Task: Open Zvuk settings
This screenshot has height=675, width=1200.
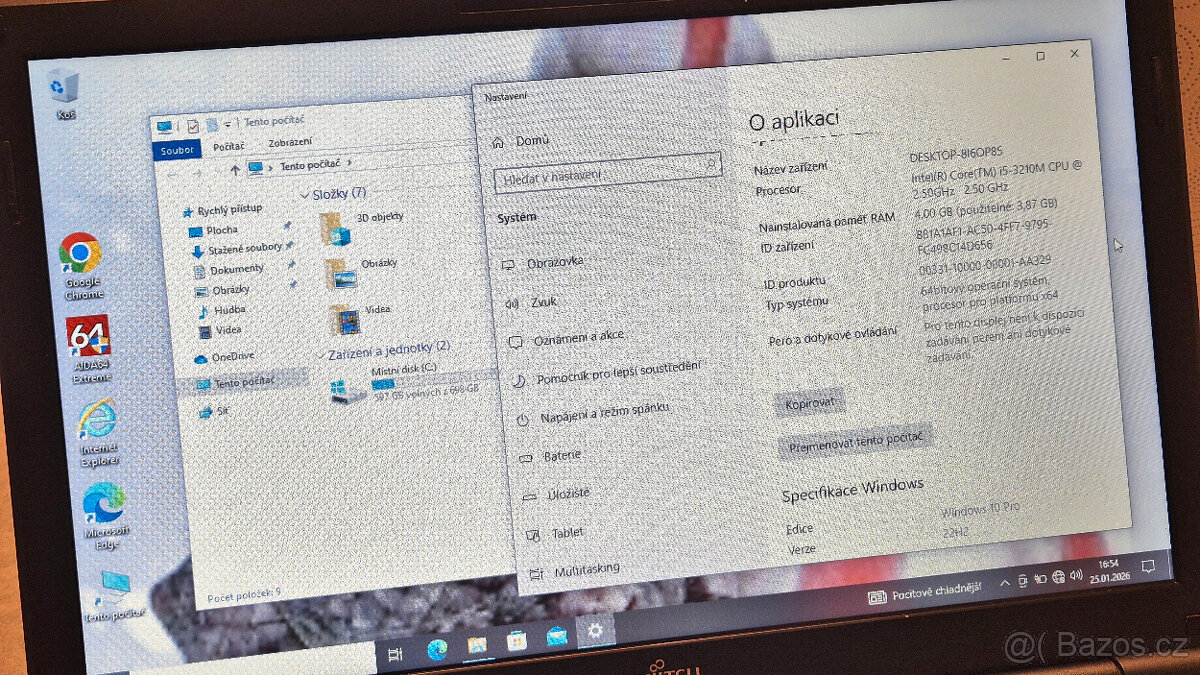Action: click(x=533, y=301)
